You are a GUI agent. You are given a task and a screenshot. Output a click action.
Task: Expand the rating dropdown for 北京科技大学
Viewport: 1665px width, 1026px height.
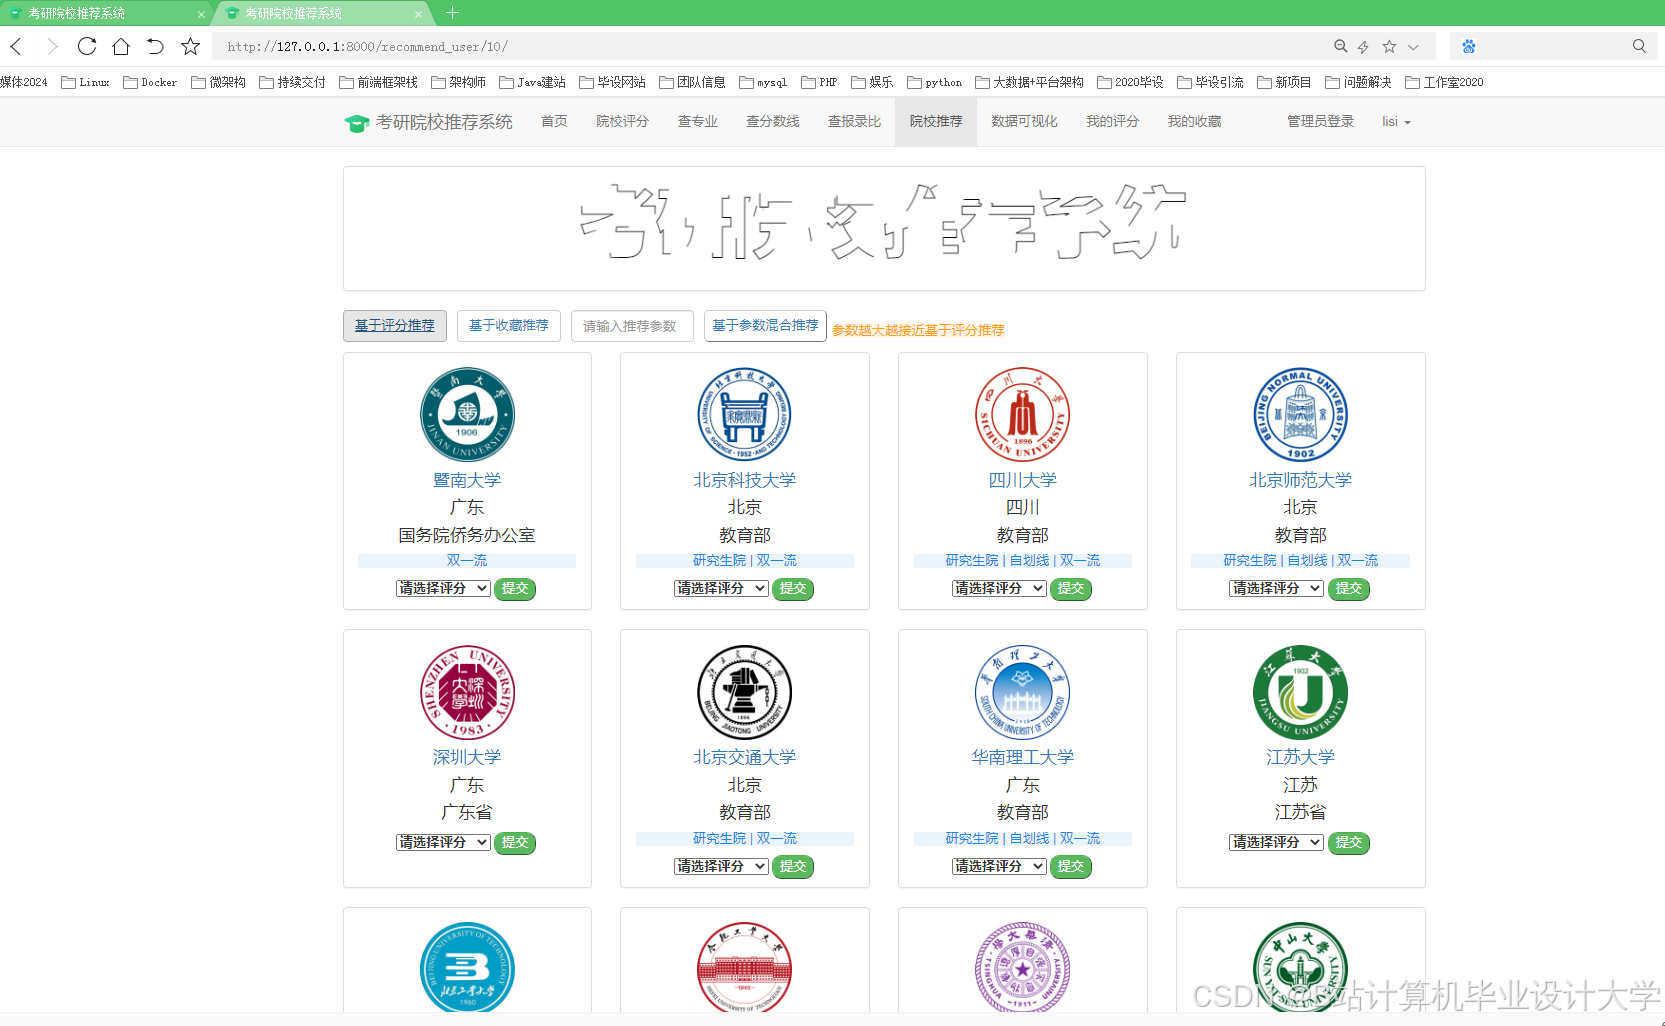pyautogui.click(x=721, y=588)
